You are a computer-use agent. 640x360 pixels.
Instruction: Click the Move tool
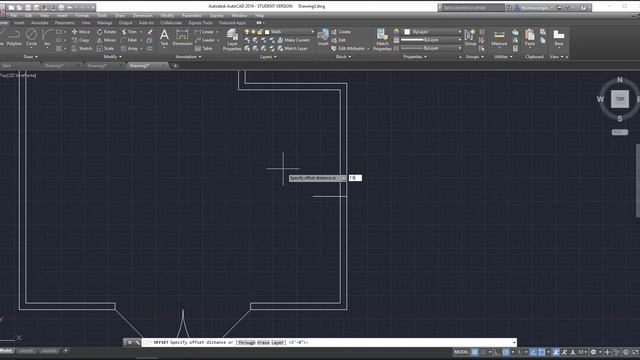(81, 32)
